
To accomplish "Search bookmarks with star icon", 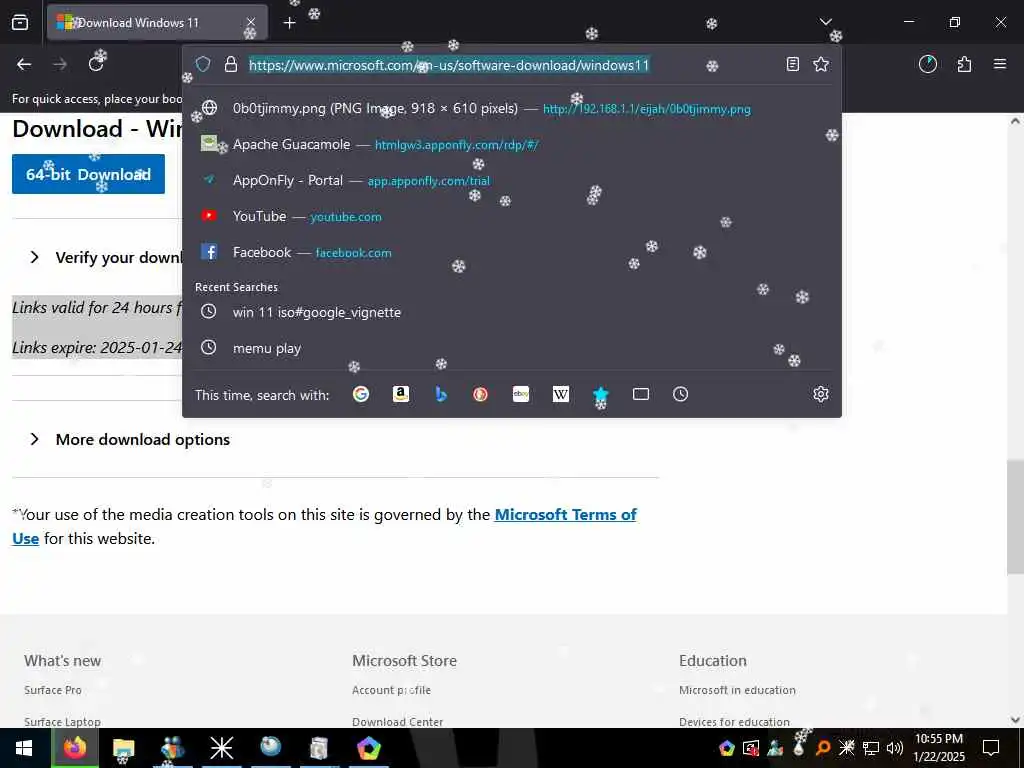I will 601,394.
